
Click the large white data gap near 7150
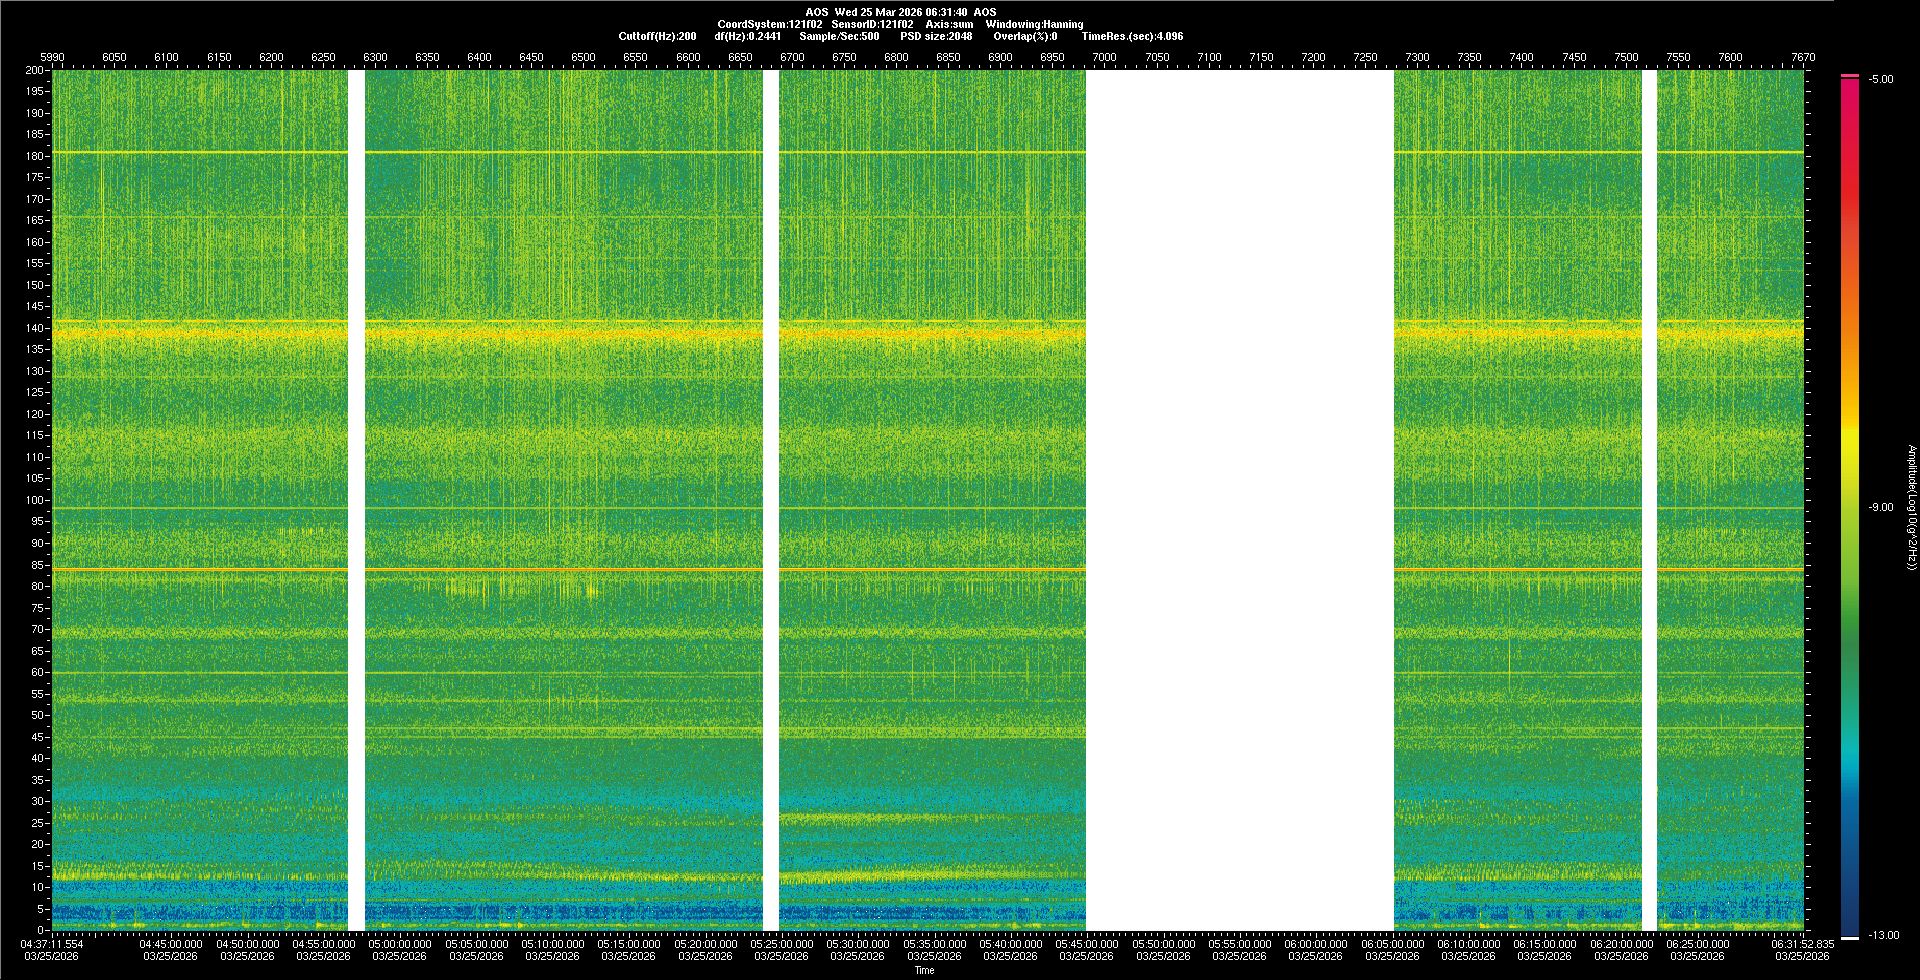point(1240,500)
